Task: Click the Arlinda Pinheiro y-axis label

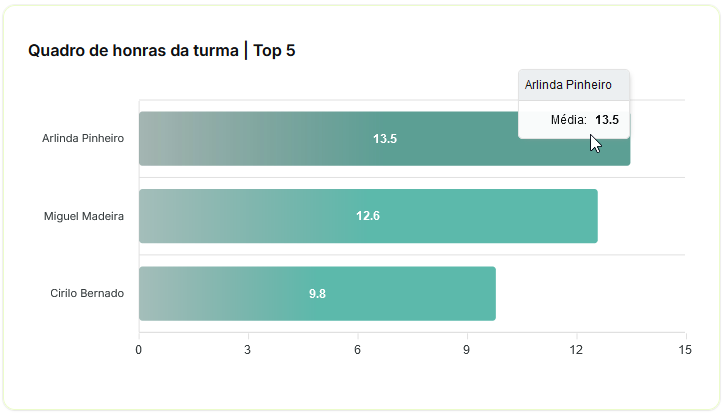Action: (83, 138)
